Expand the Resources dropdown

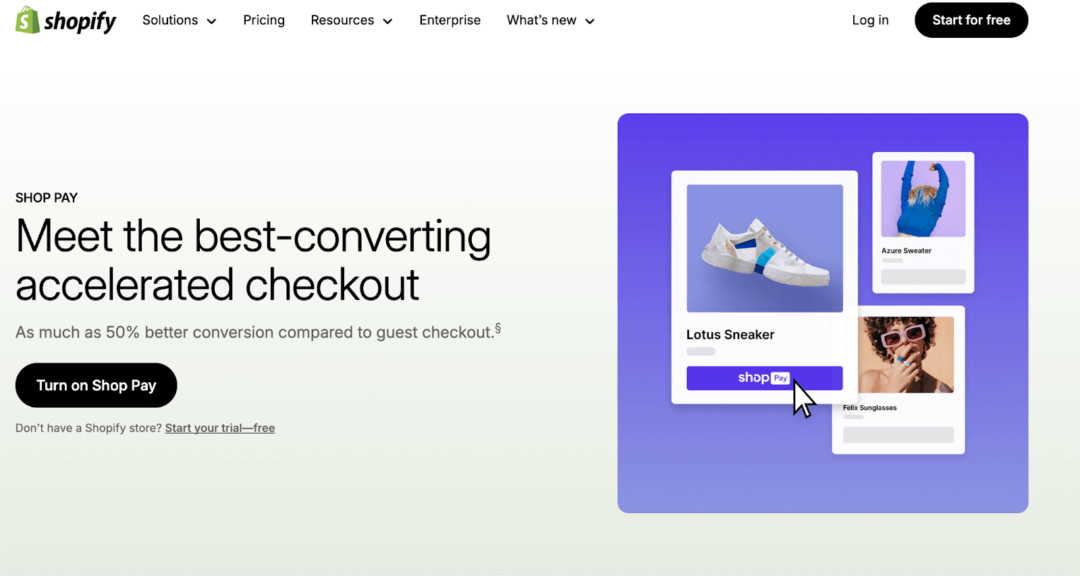tap(351, 19)
